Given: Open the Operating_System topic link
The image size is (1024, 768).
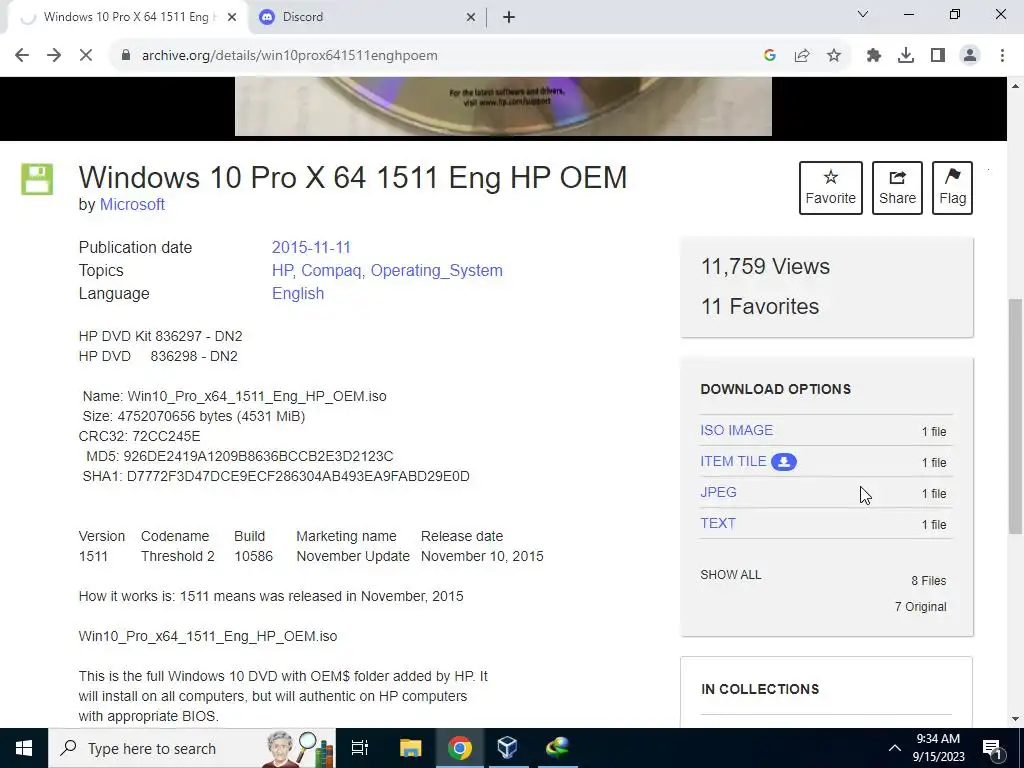Looking at the screenshot, I should point(436,270).
